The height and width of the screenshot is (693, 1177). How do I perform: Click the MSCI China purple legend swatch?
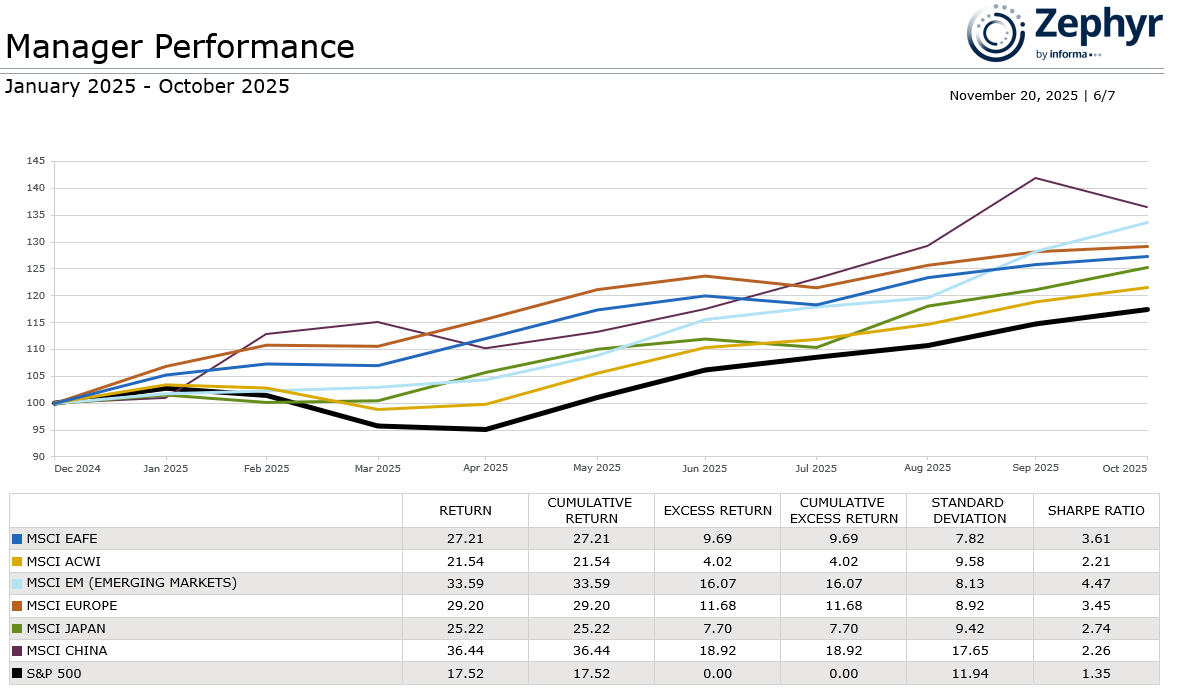click(16, 651)
